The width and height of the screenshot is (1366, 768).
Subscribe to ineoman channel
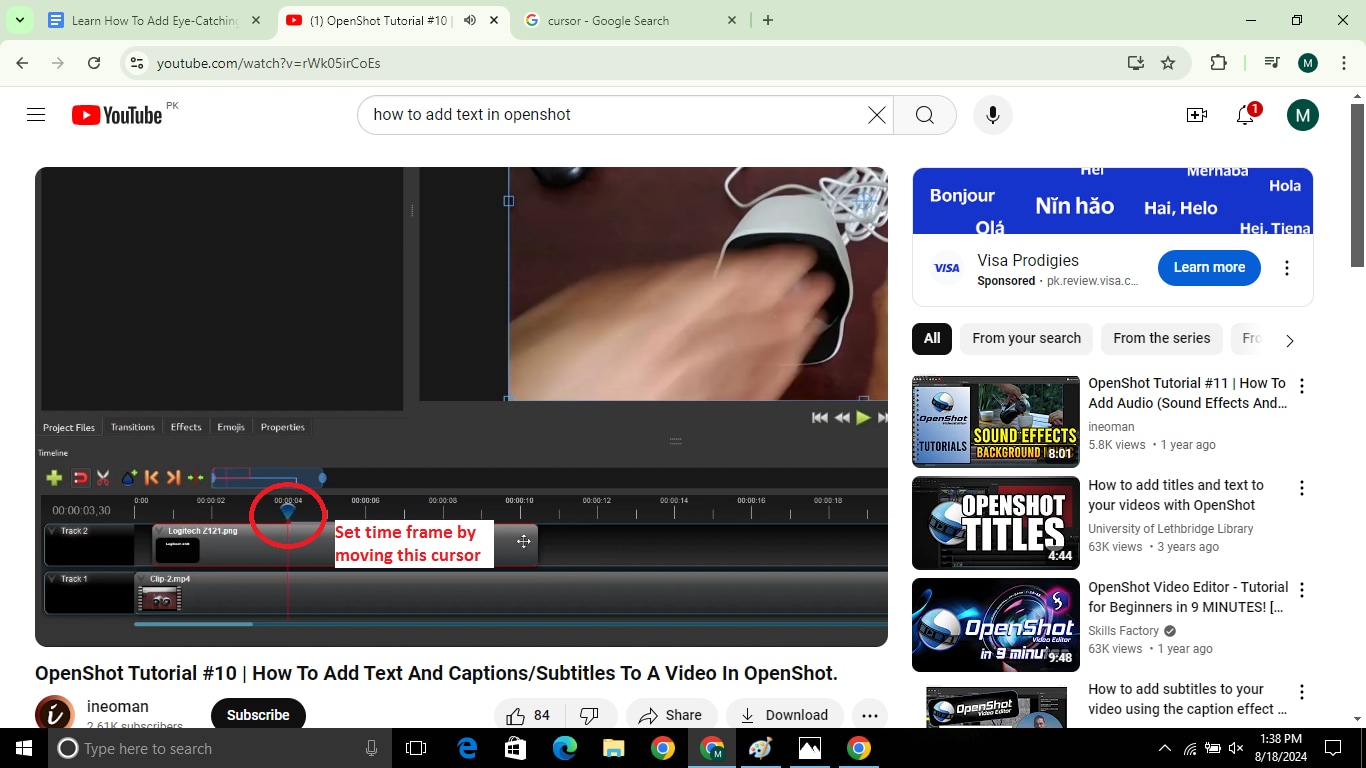[258, 715]
